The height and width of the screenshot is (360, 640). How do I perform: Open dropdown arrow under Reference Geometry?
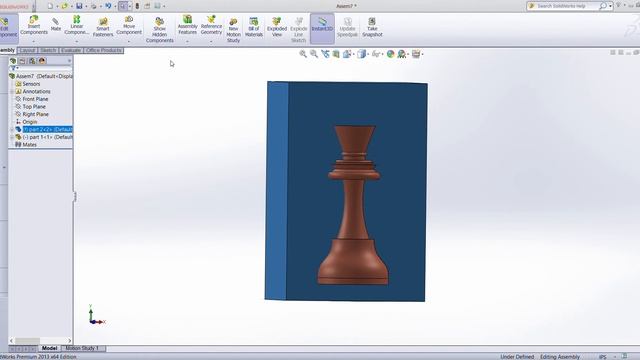pos(211,41)
